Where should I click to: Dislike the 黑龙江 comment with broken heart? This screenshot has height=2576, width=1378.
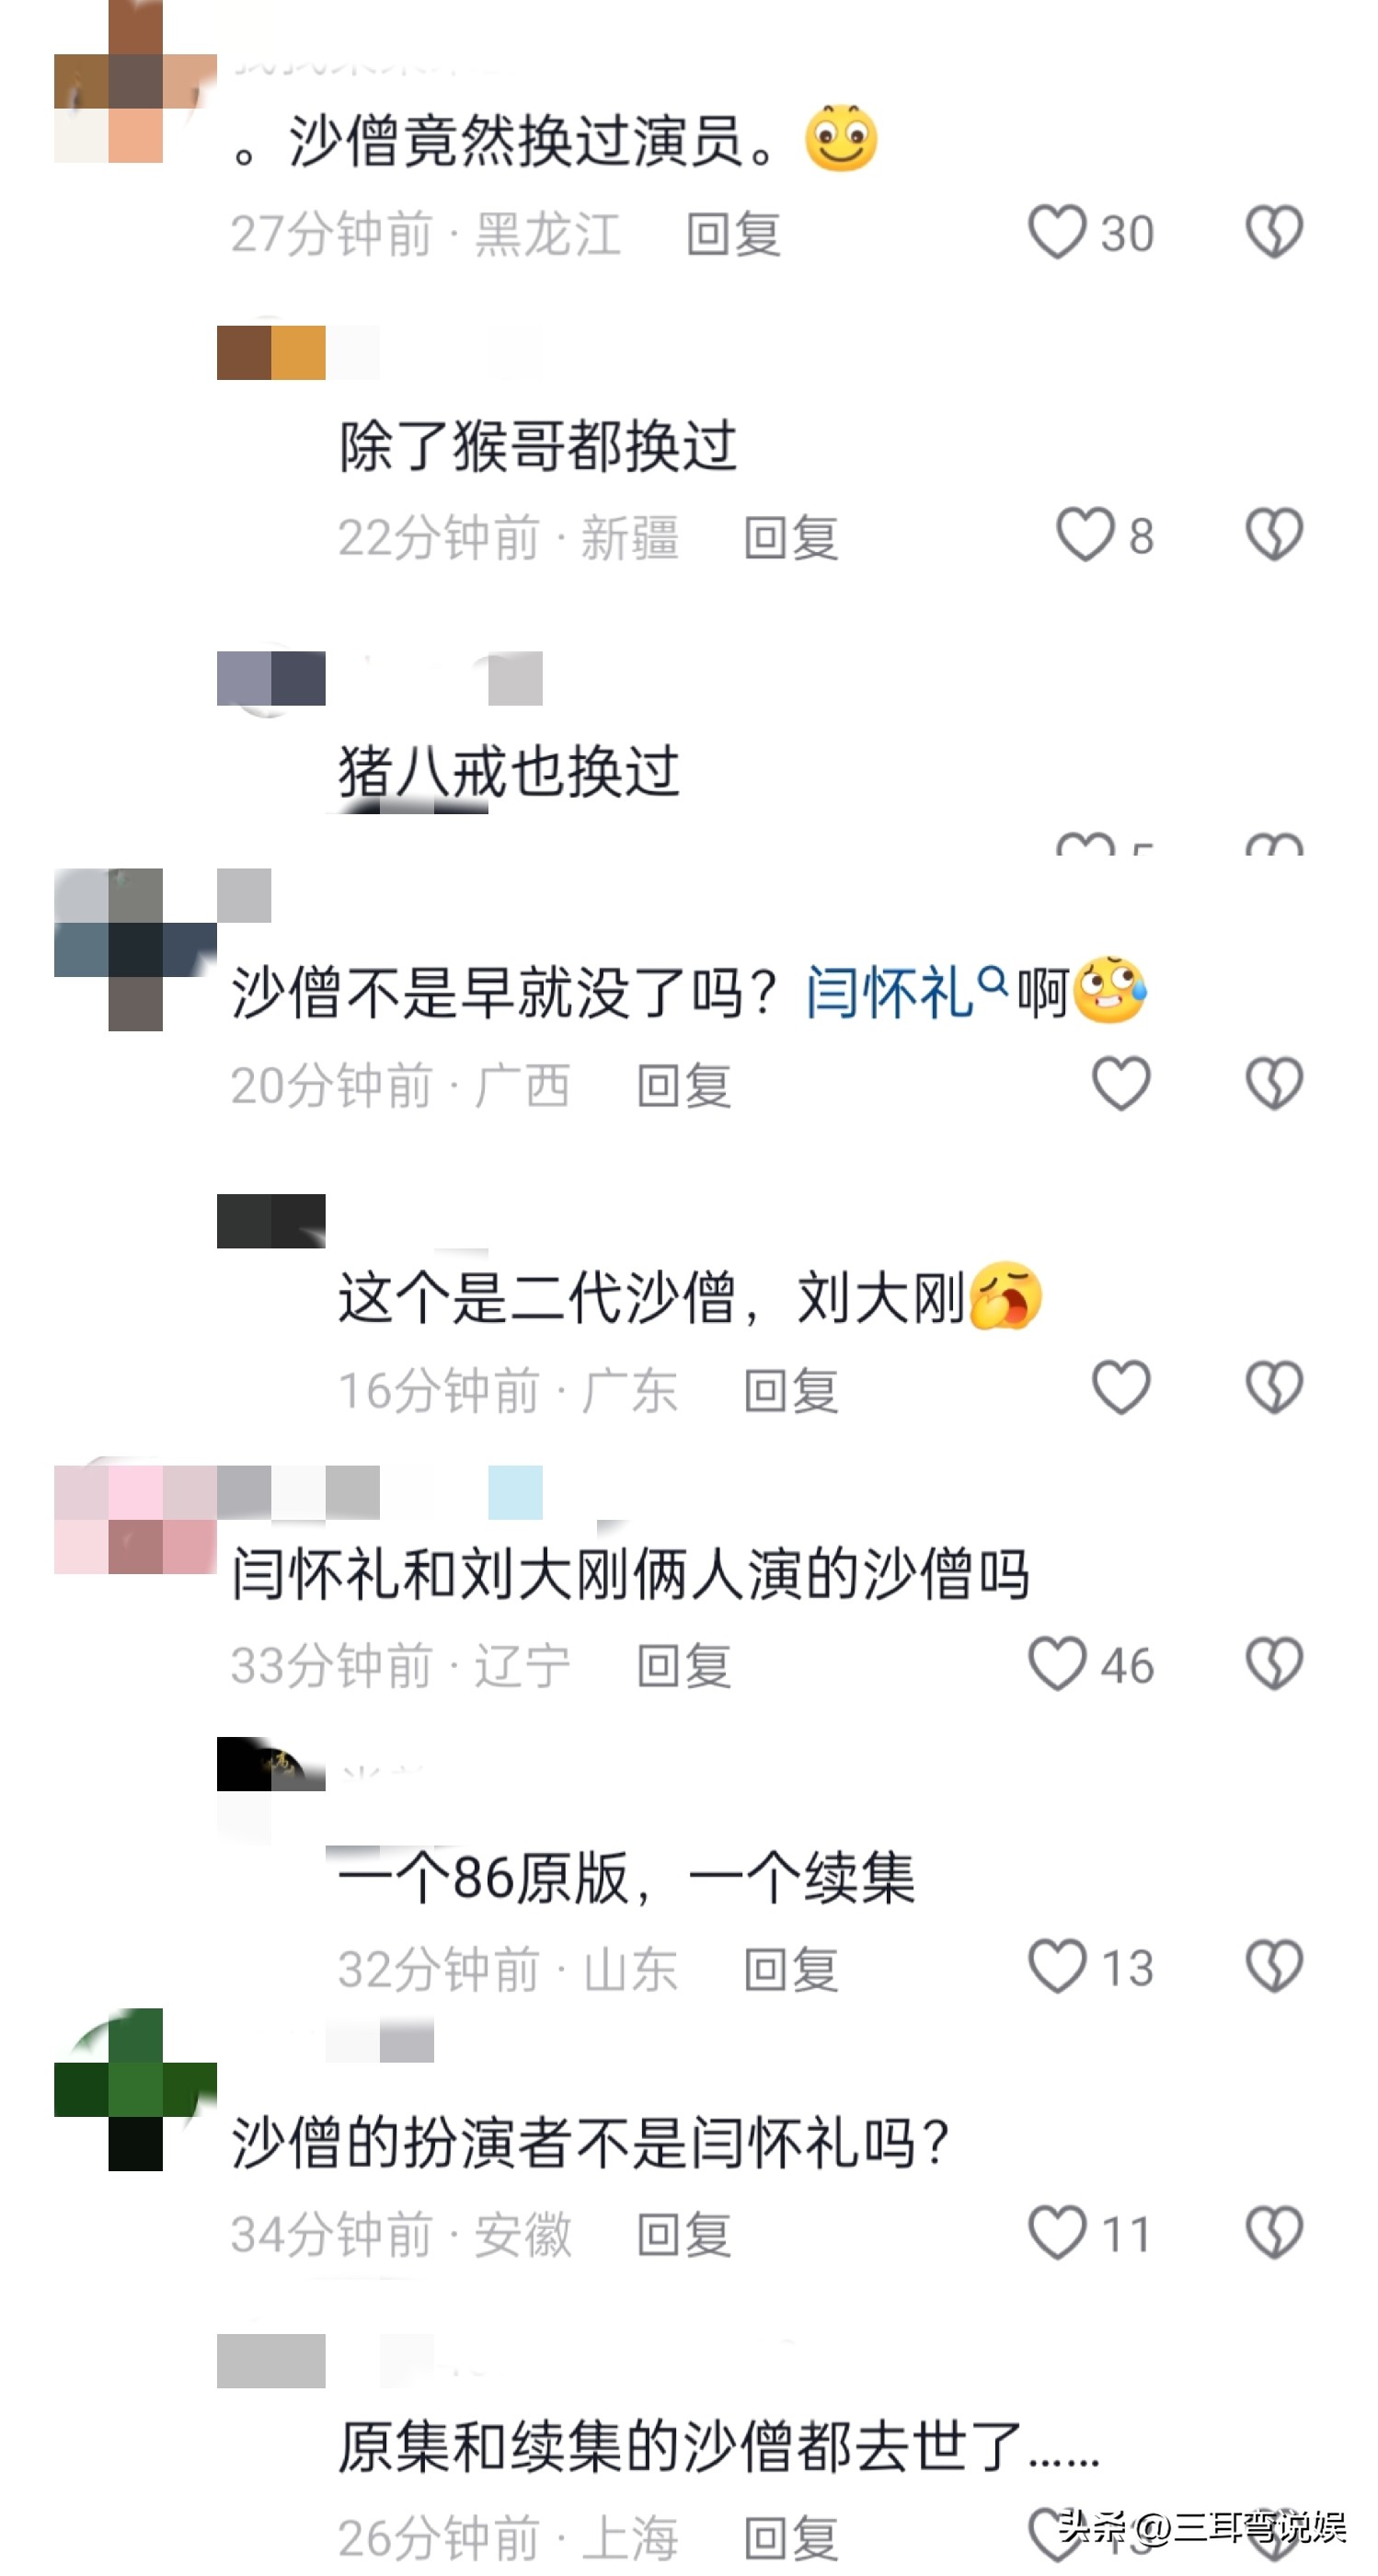point(1274,232)
